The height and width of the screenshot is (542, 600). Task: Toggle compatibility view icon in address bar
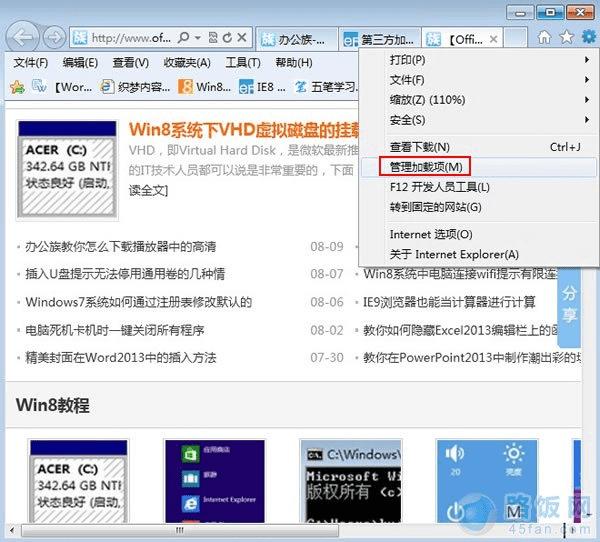(213, 38)
